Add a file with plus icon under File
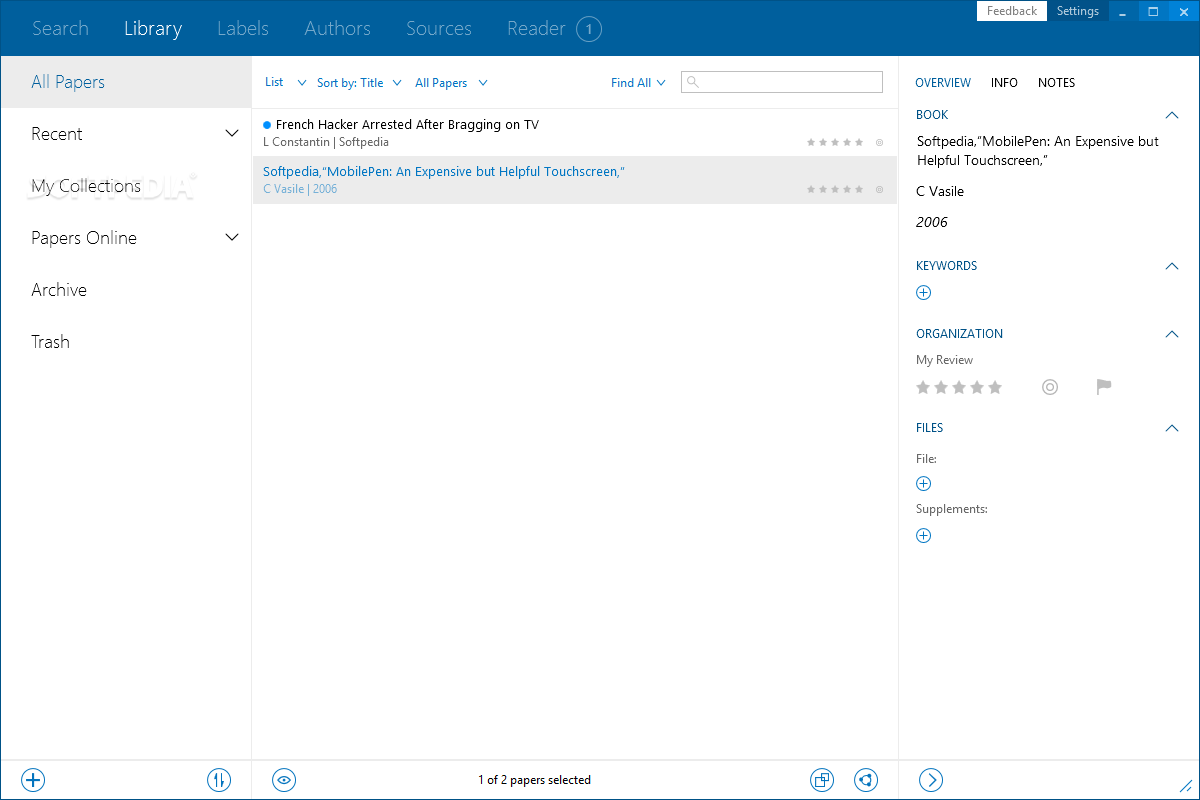Viewport: 1200px width, 800px height. pyautogui.click(x=924, y=484)
